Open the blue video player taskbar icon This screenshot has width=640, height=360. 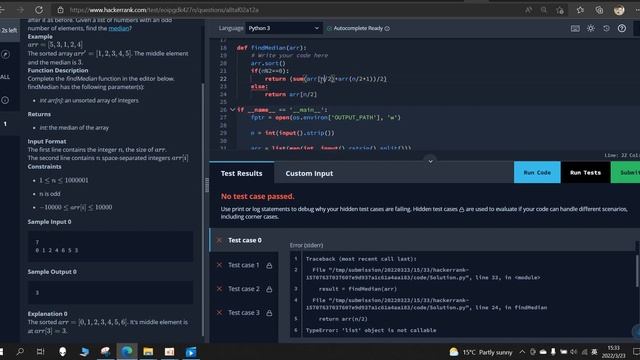point(191,351)
